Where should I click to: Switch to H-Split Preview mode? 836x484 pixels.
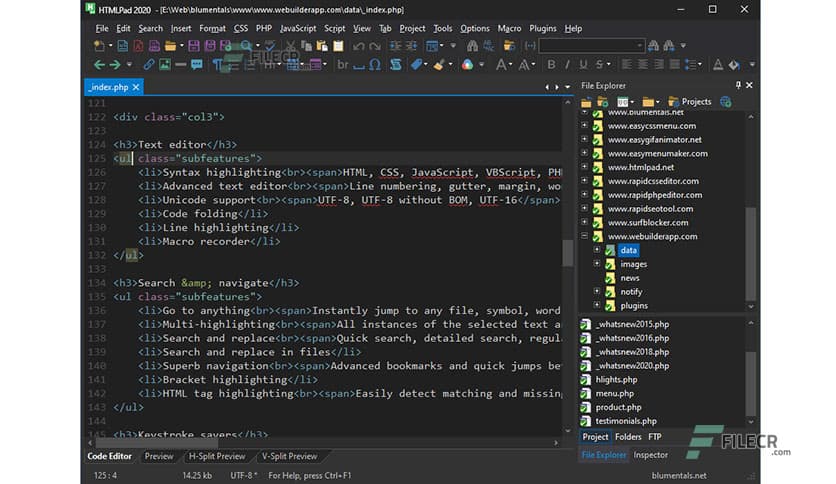point(218,456)
